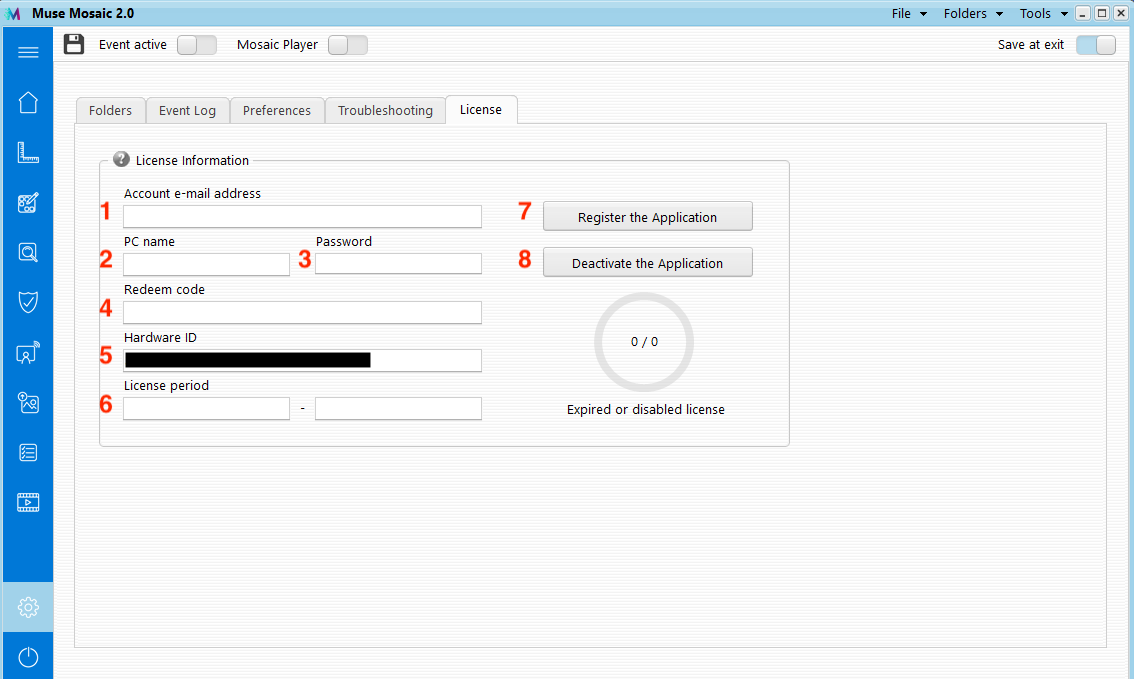Switch to the Folders tab
1134x679 pixels.
[111, 111]
